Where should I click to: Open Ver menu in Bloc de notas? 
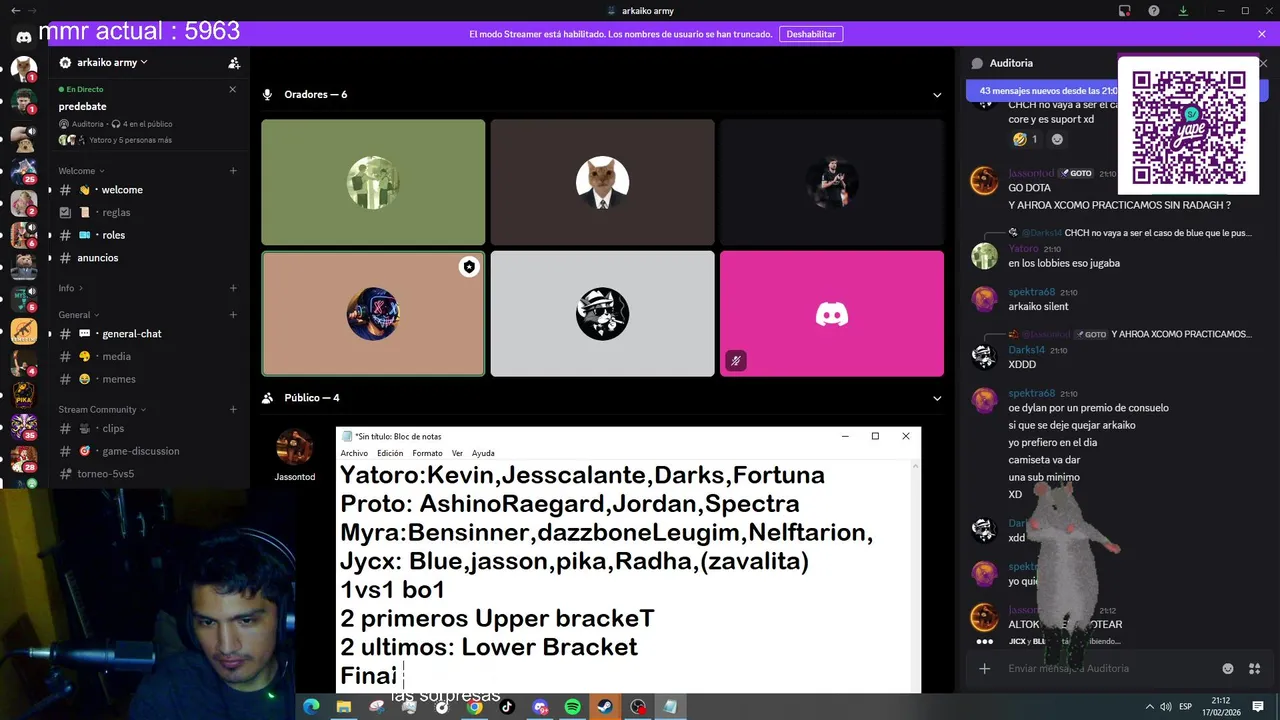(x=457, y=453)
